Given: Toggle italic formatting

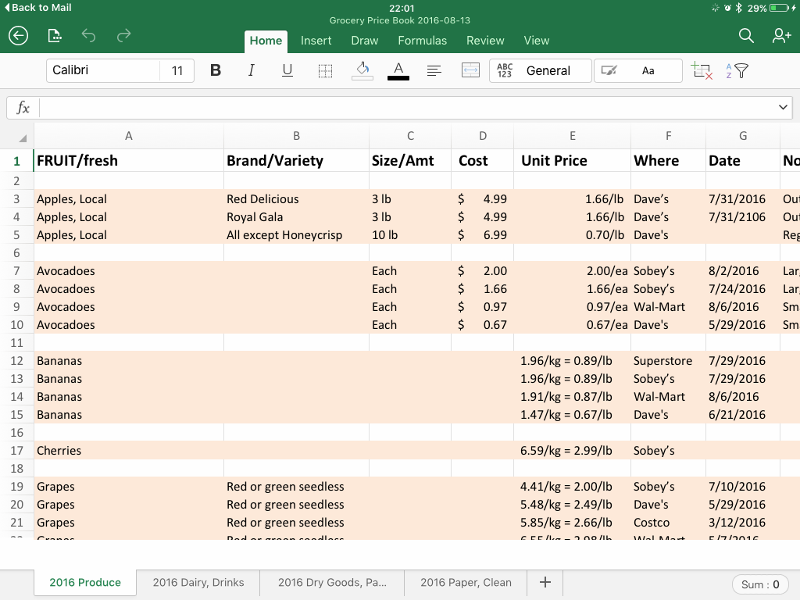Looking at the screenshot, I should 251,71.
